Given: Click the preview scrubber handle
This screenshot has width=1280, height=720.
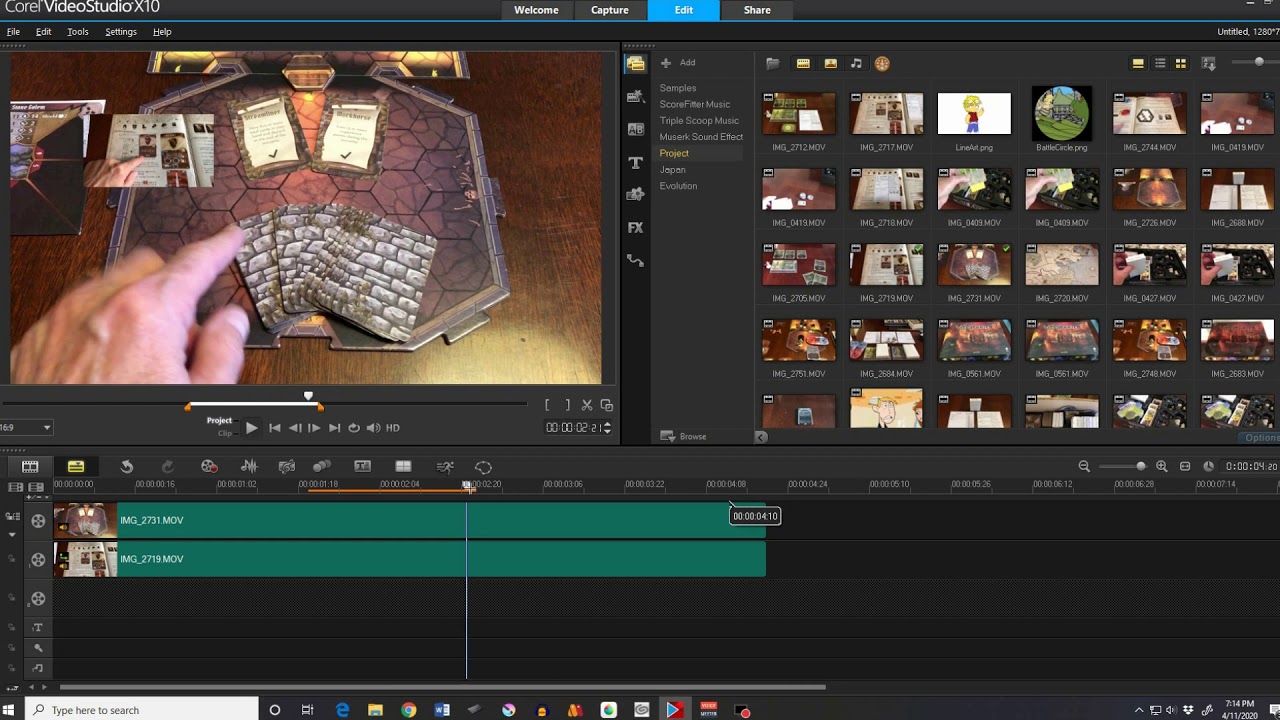Looking at the screenshot, I should 308,397.
